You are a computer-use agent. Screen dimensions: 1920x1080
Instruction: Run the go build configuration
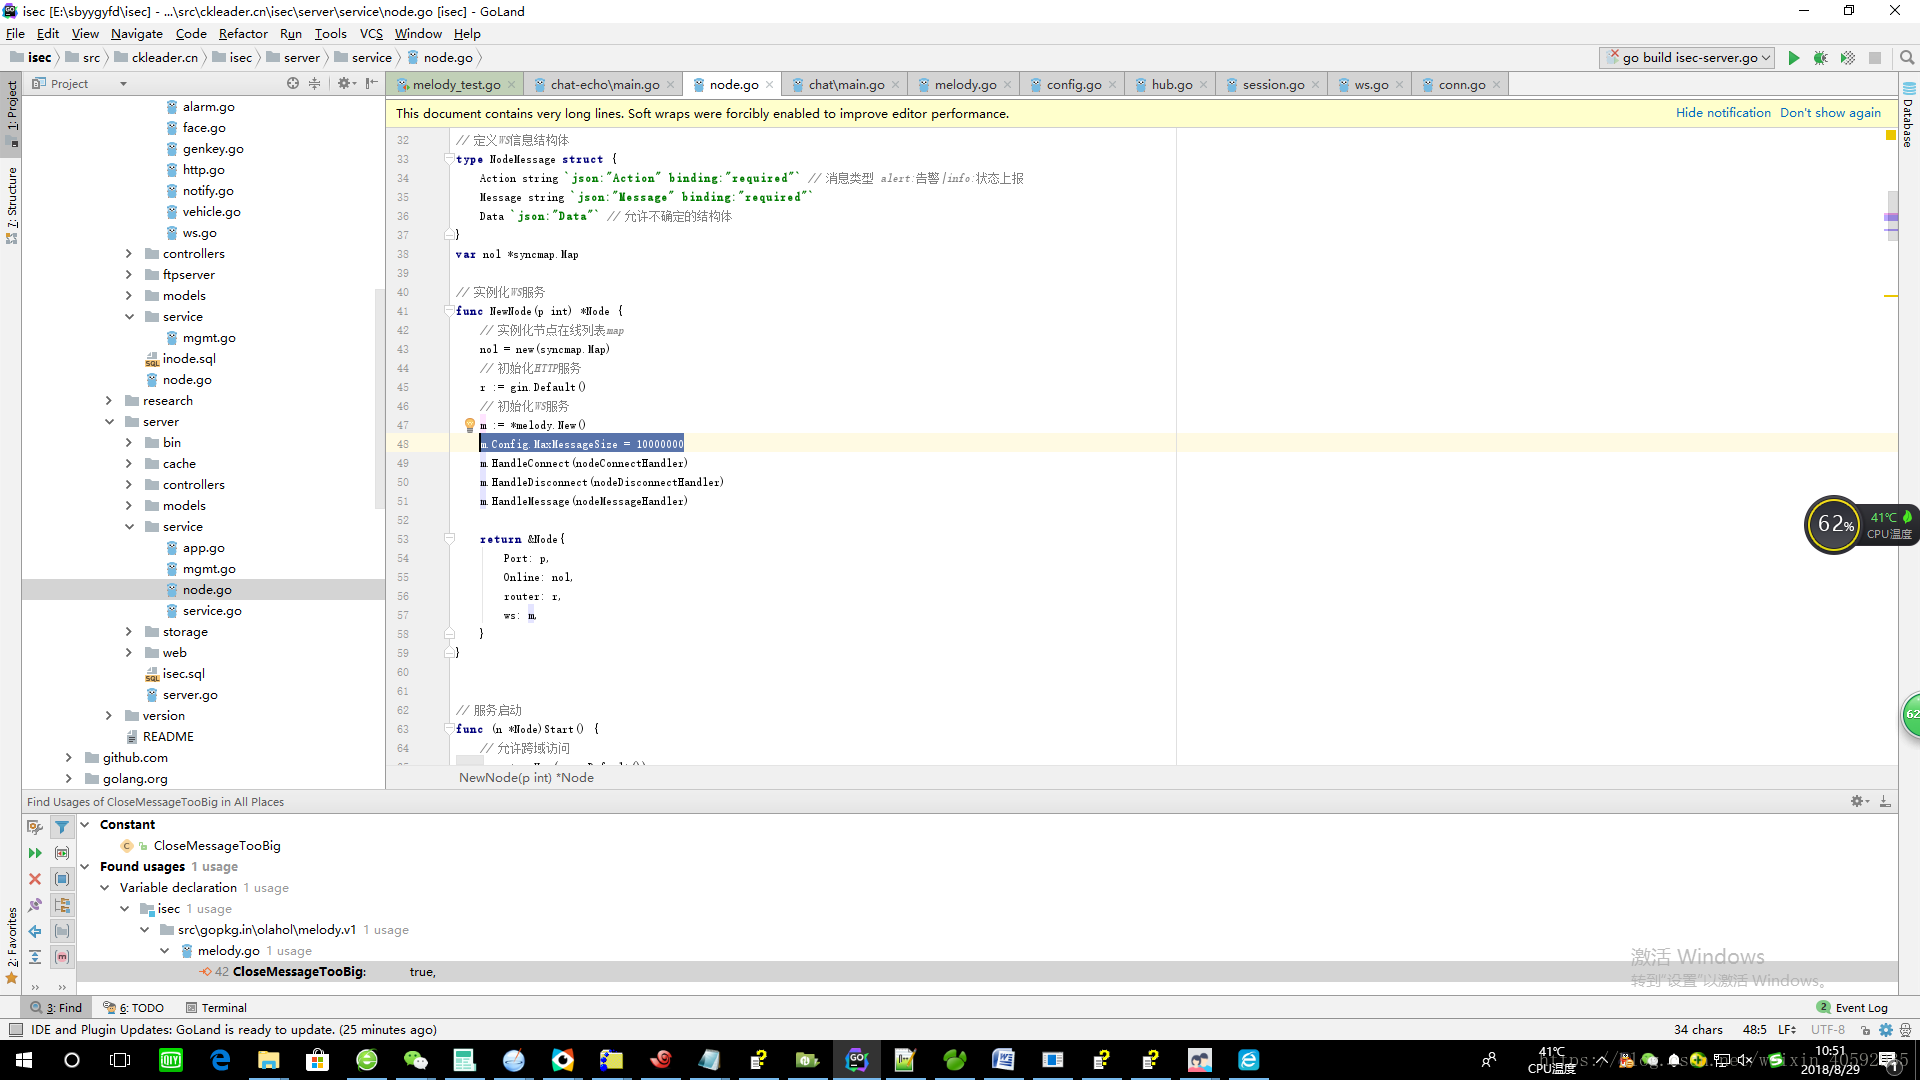coord(1794,58)
